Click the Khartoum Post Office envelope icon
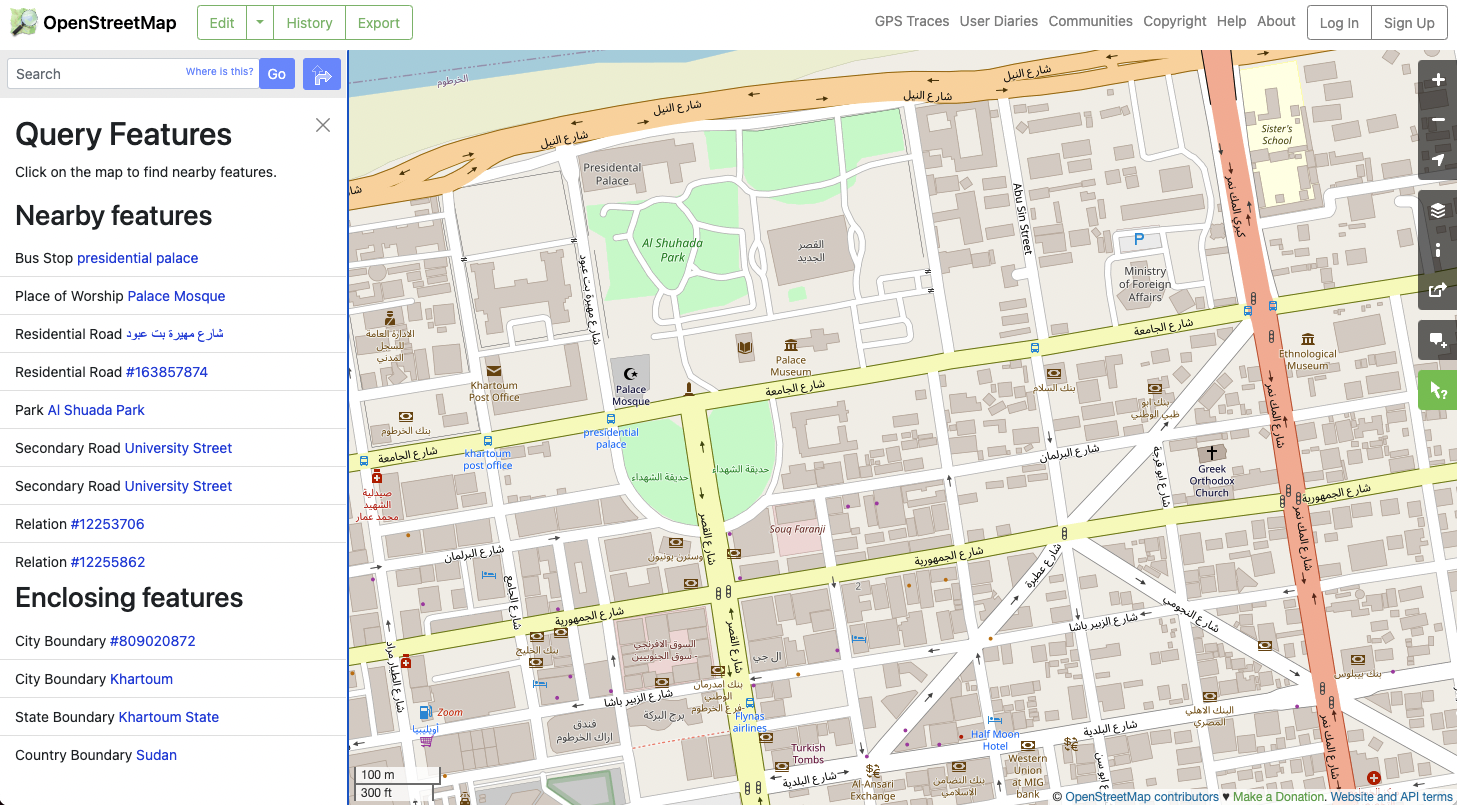The width and height of the screenshot is (1457, 805). coord(494,370)
